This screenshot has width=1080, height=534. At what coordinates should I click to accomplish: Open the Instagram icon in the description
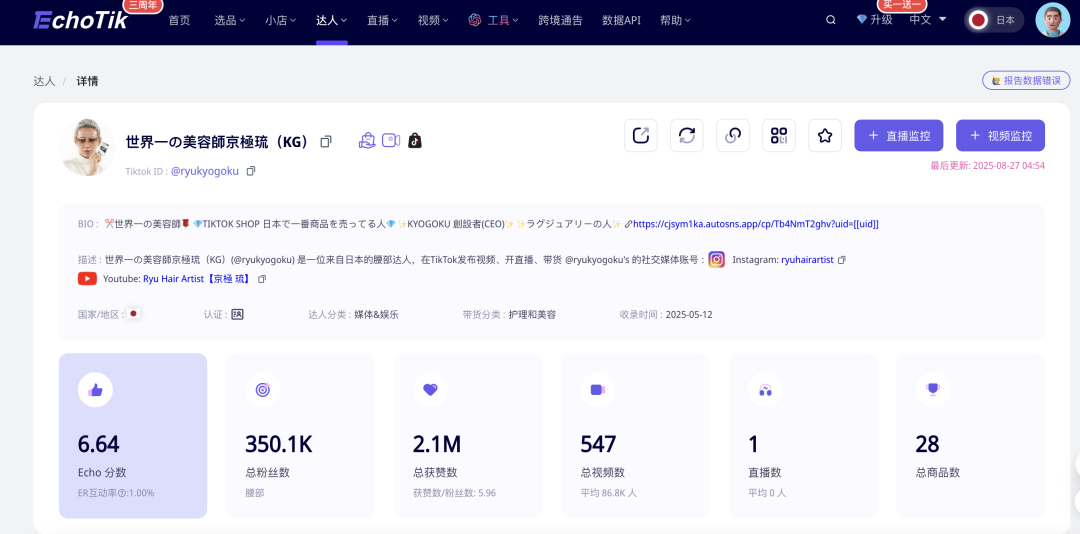[716, 260]
